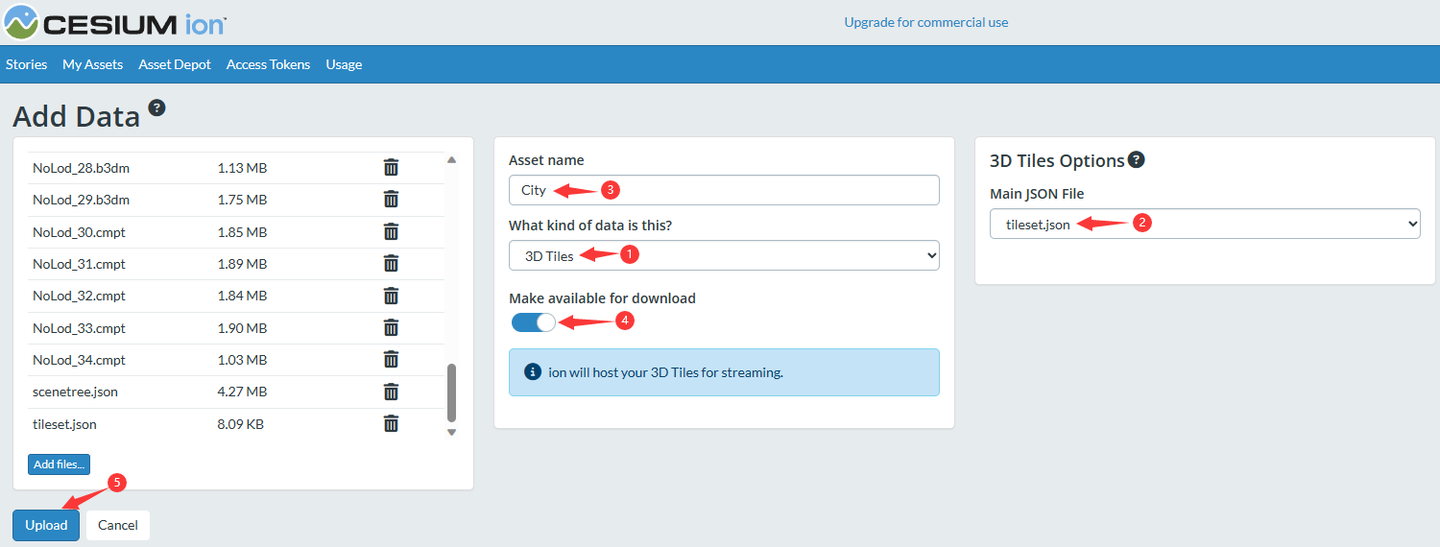Delete the NoLod_28.b3dm file

coord(391,168)
